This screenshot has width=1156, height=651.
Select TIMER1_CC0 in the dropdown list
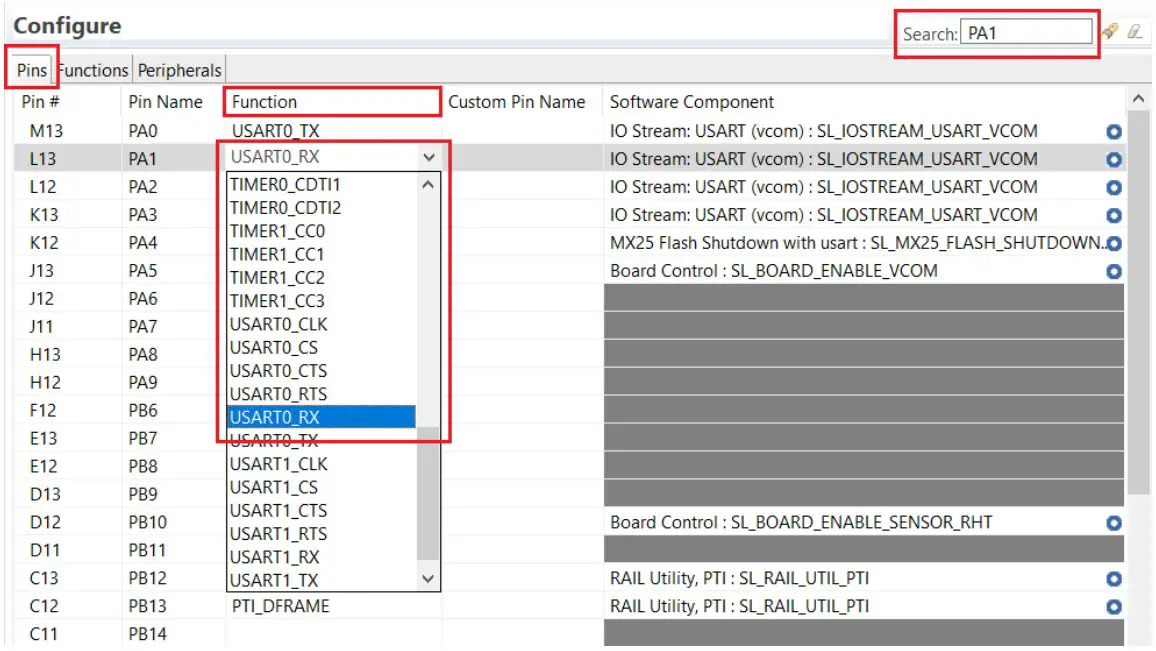pos(321,231)
